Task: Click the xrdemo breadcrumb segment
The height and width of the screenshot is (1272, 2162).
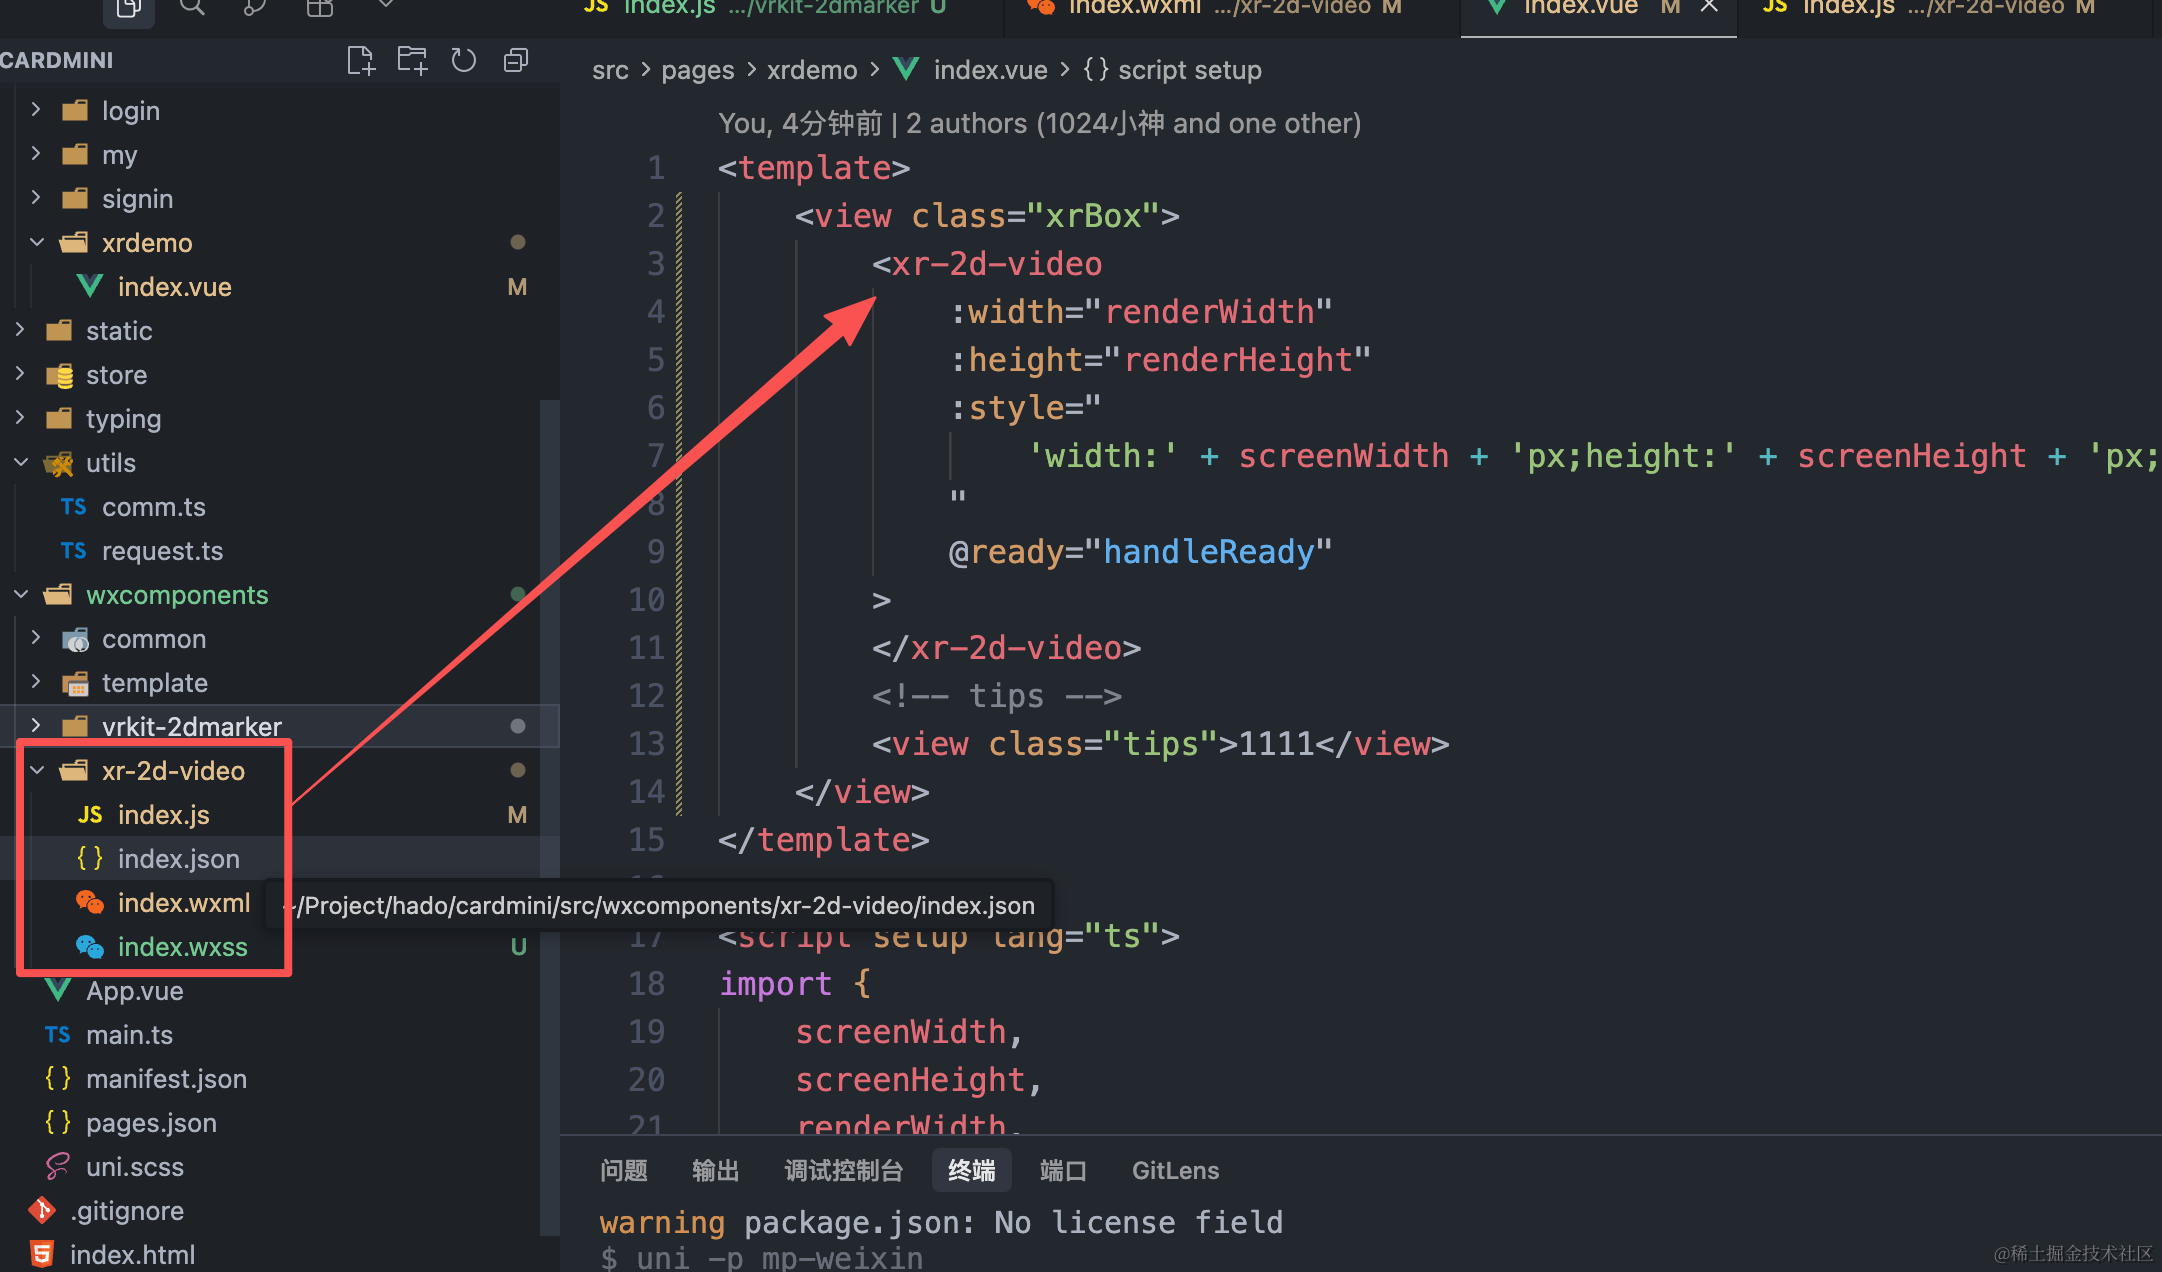Action: 811,70
